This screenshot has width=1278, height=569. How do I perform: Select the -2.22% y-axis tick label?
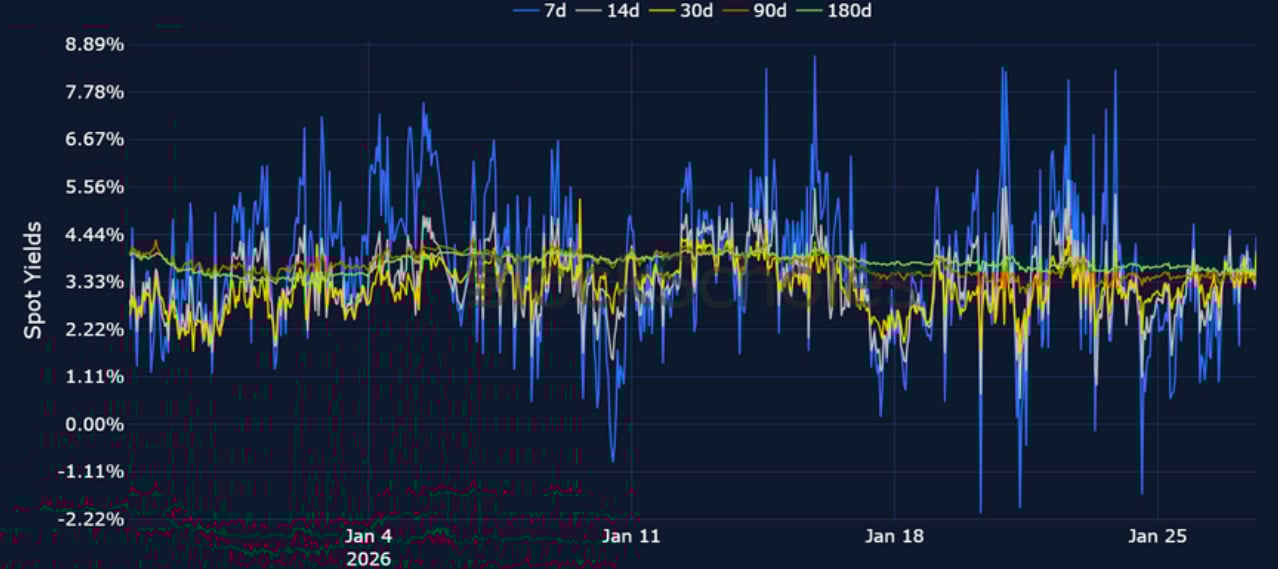pos(93,519)
